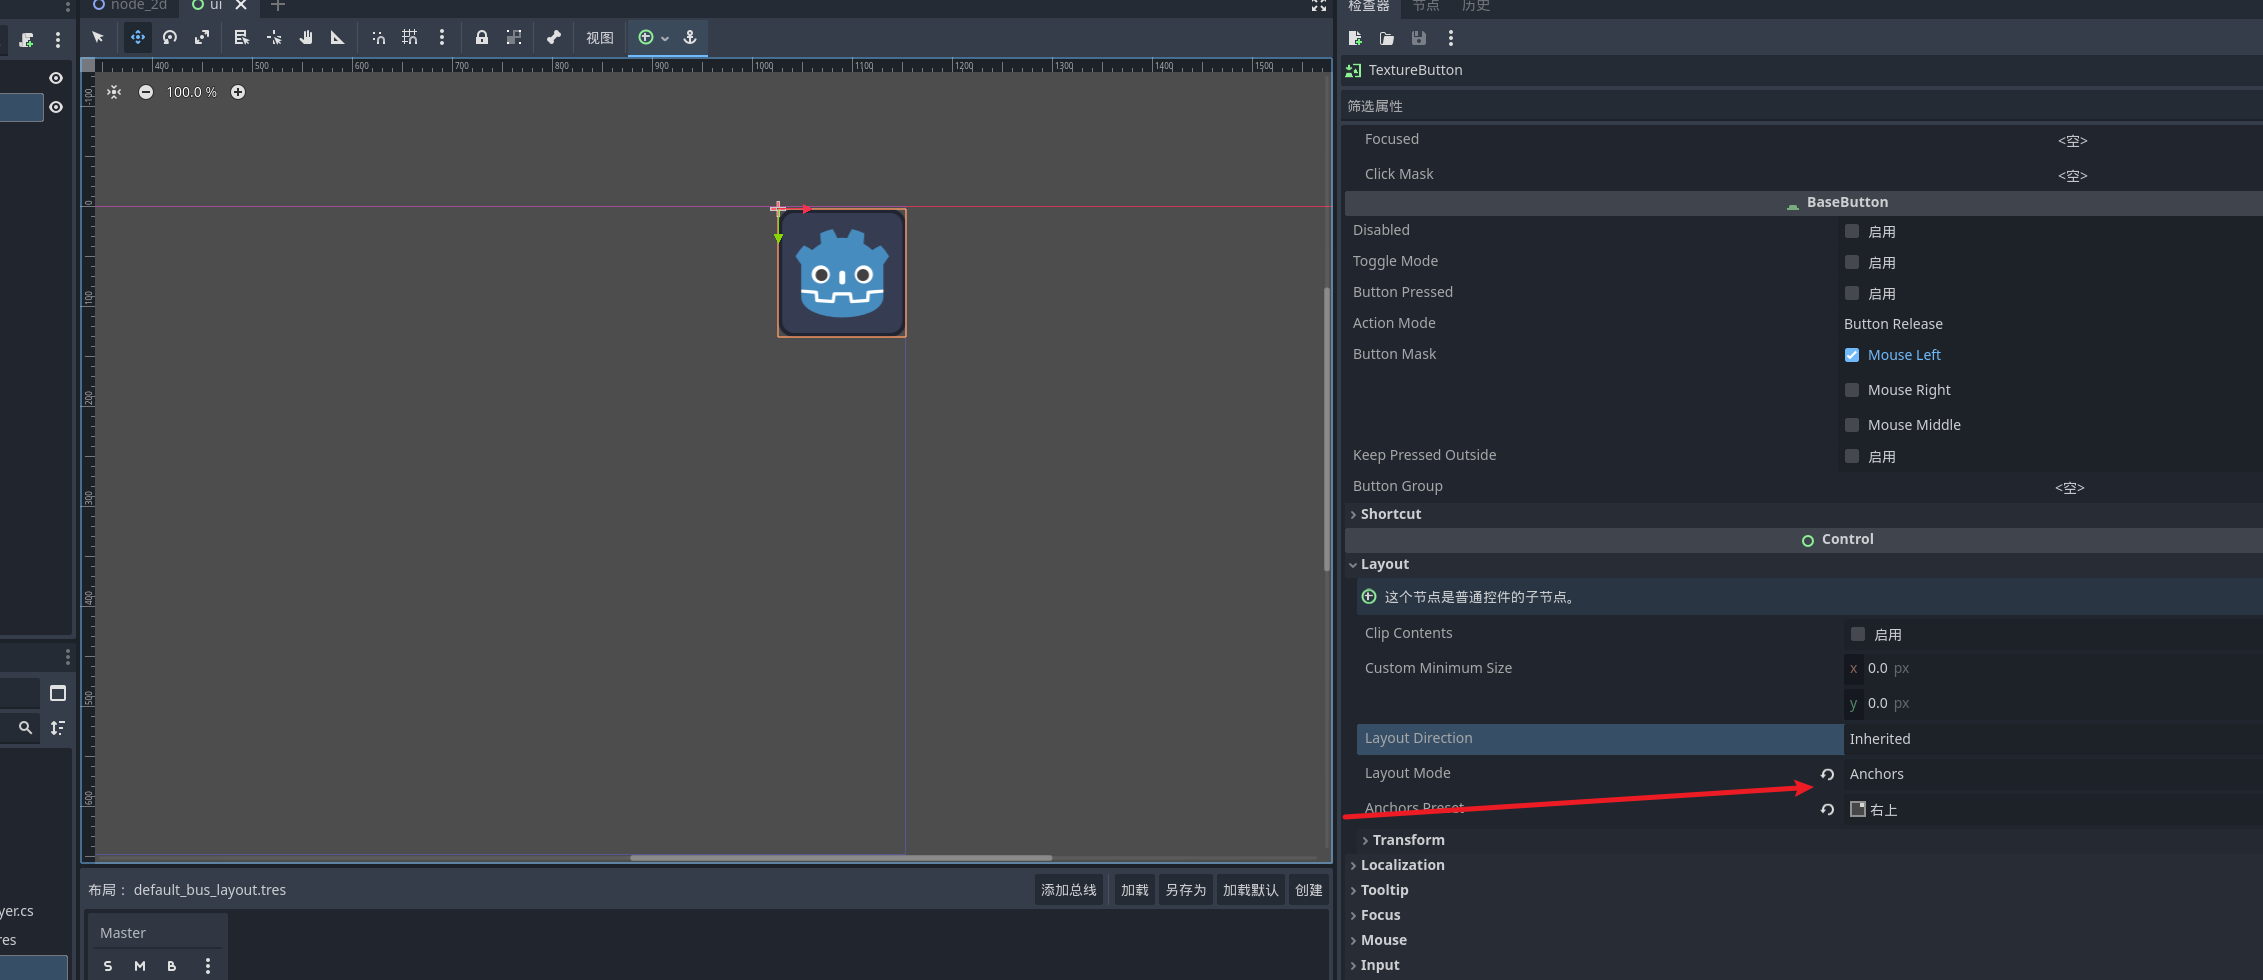Expand the Localization section
Screen dimensions: 2263x980
(1402, 865)
